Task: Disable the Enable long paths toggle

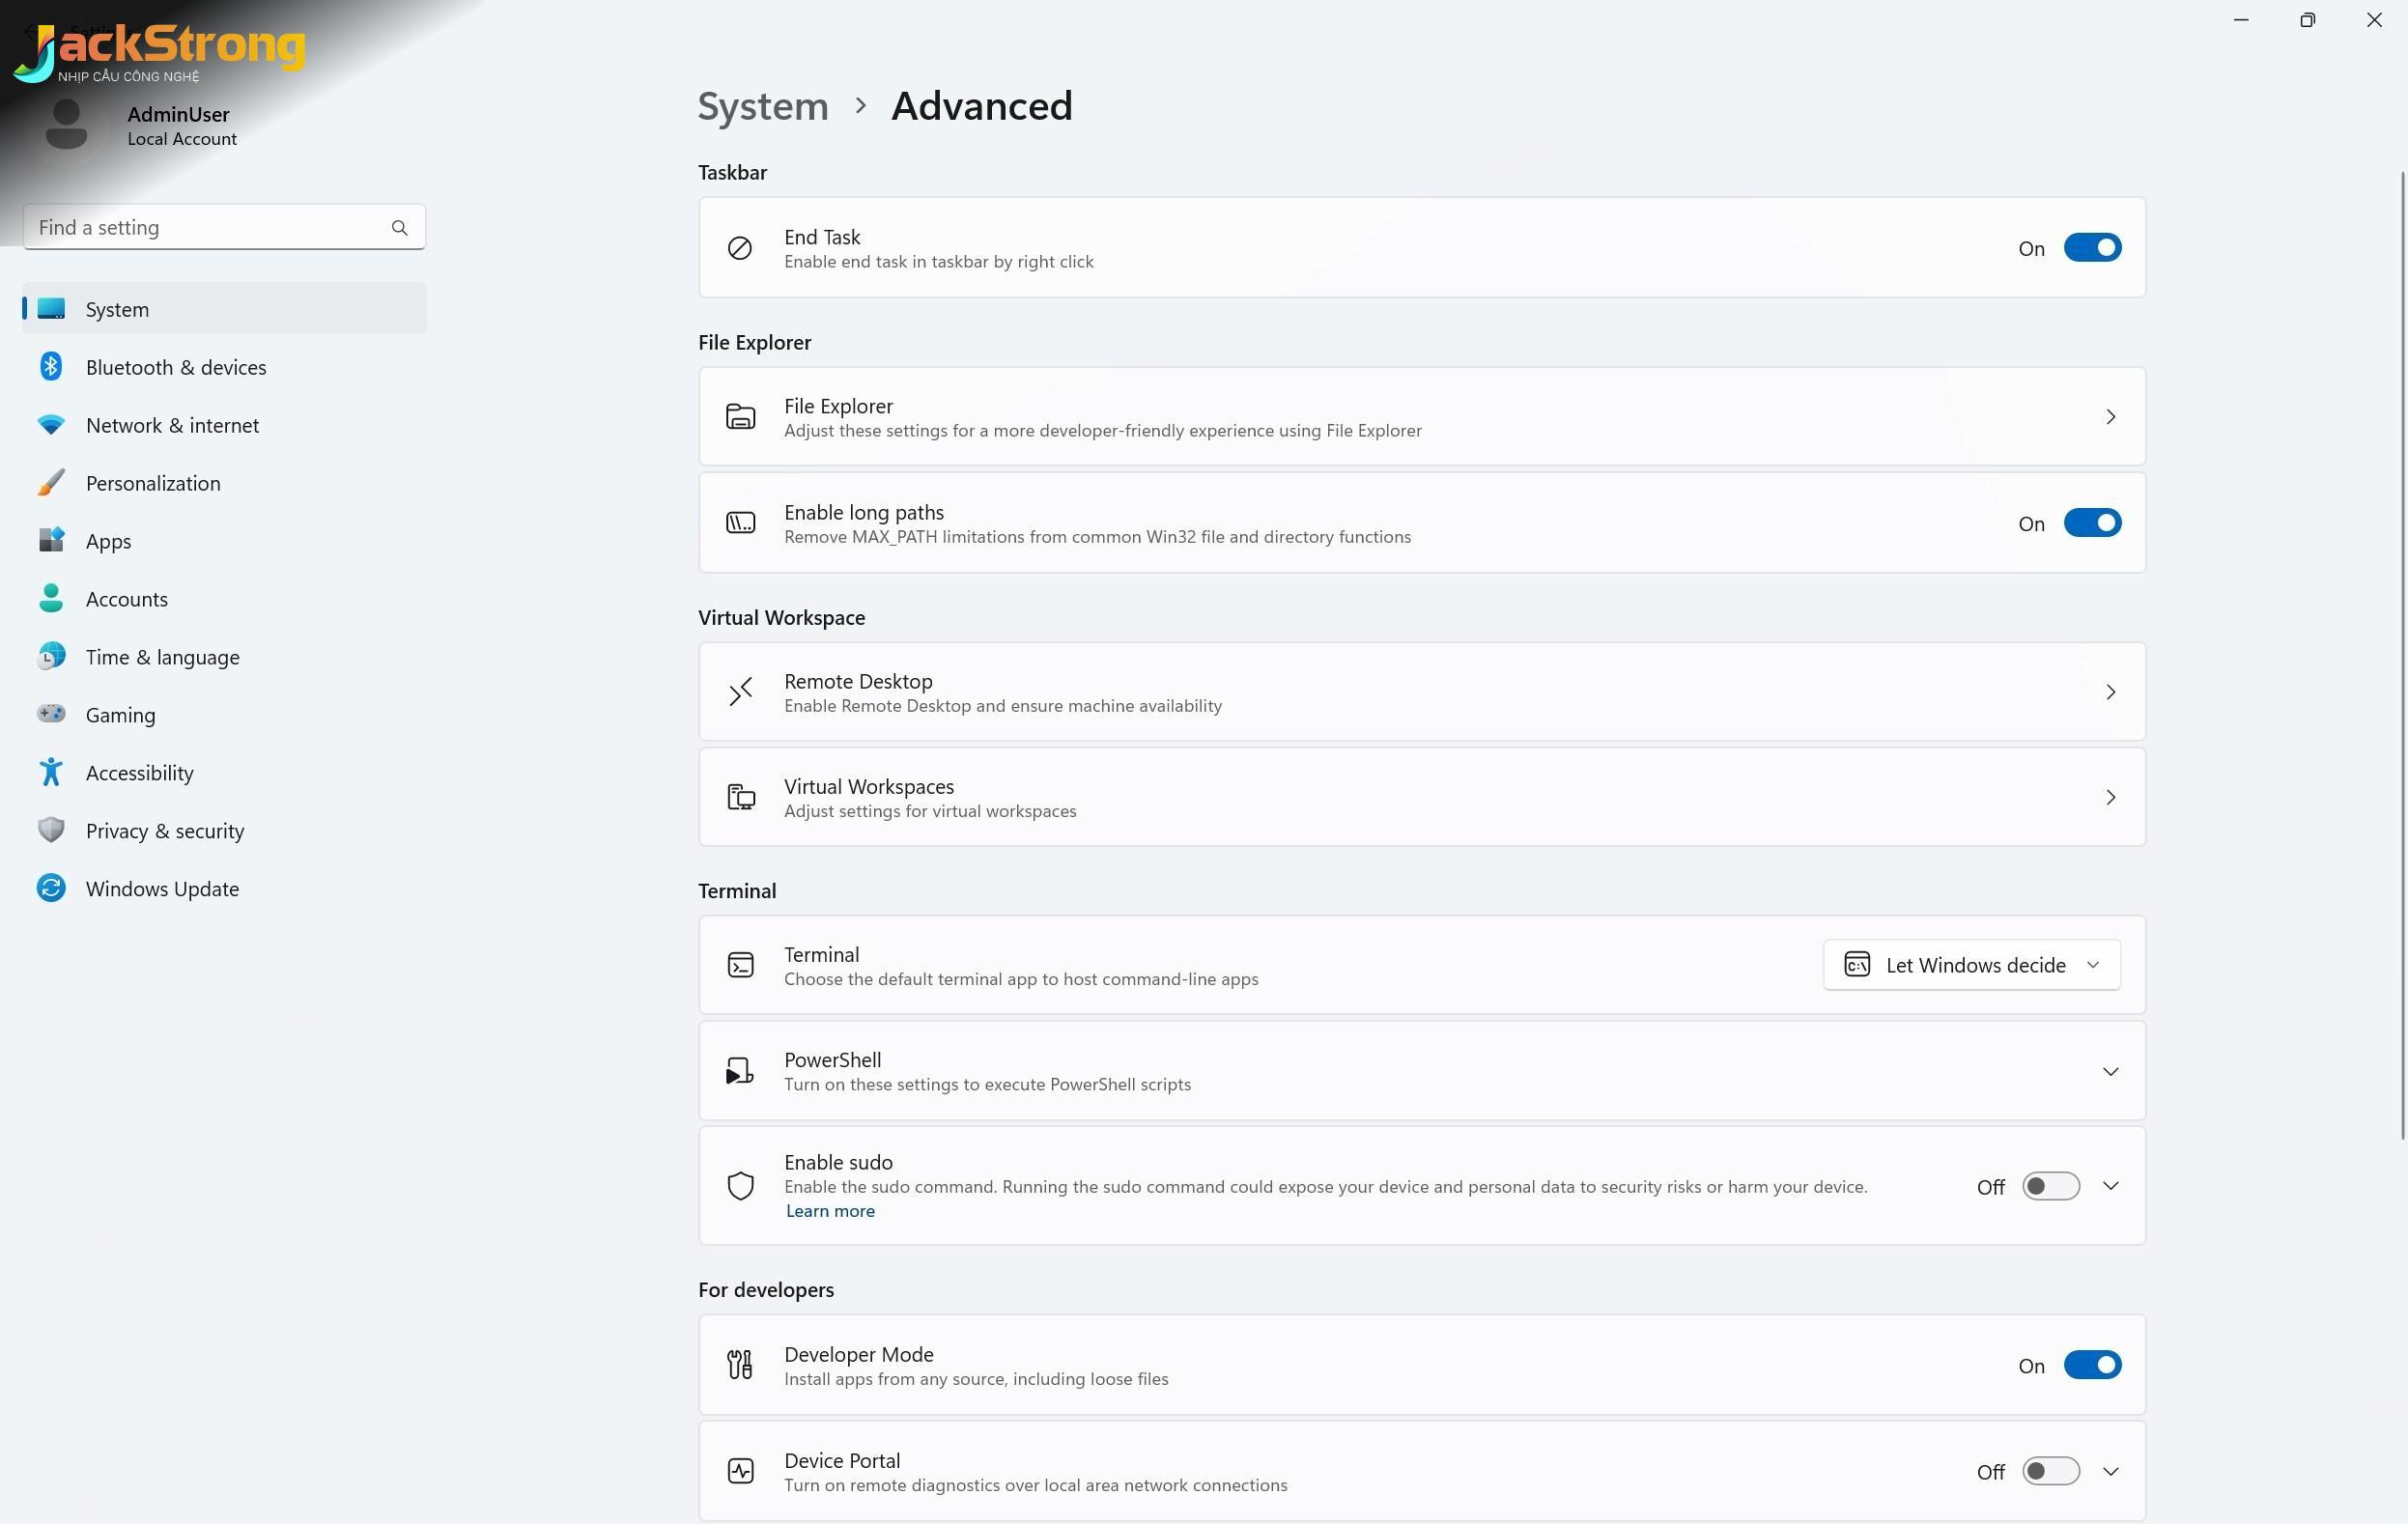Action: click(x=2092, y=523)
